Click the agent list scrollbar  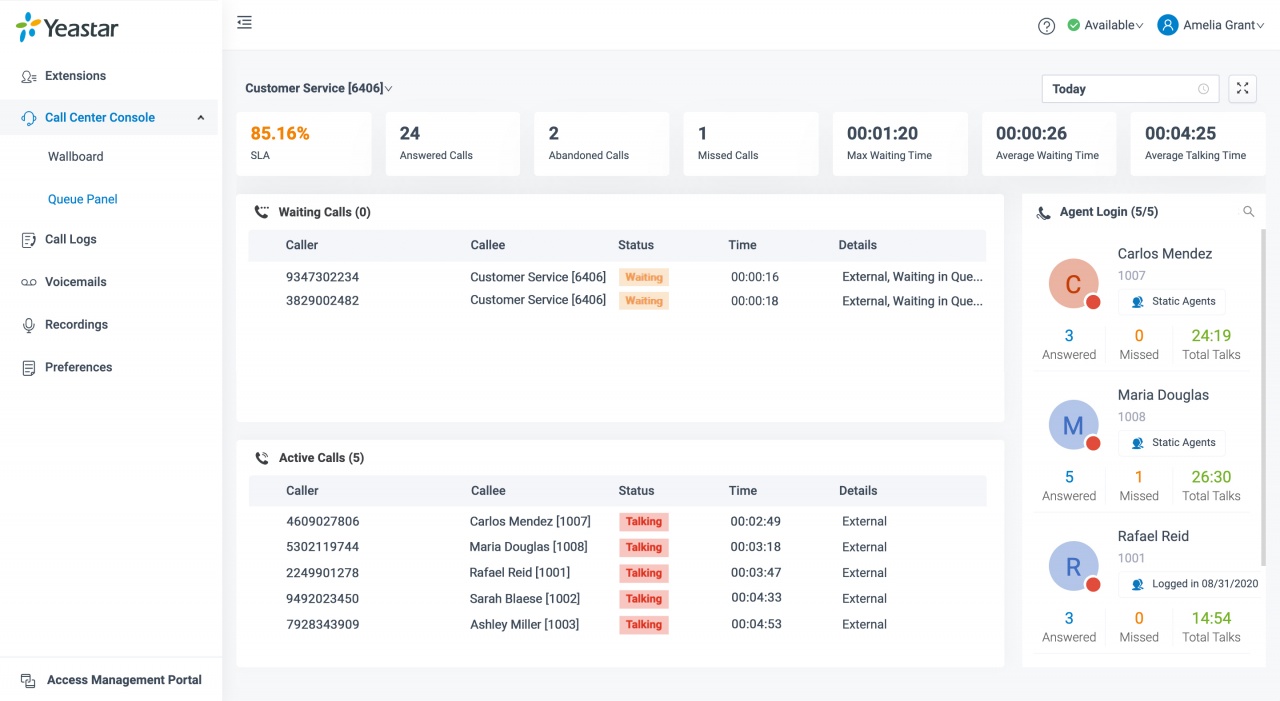pyautogui.click(x=1262, y=400)
